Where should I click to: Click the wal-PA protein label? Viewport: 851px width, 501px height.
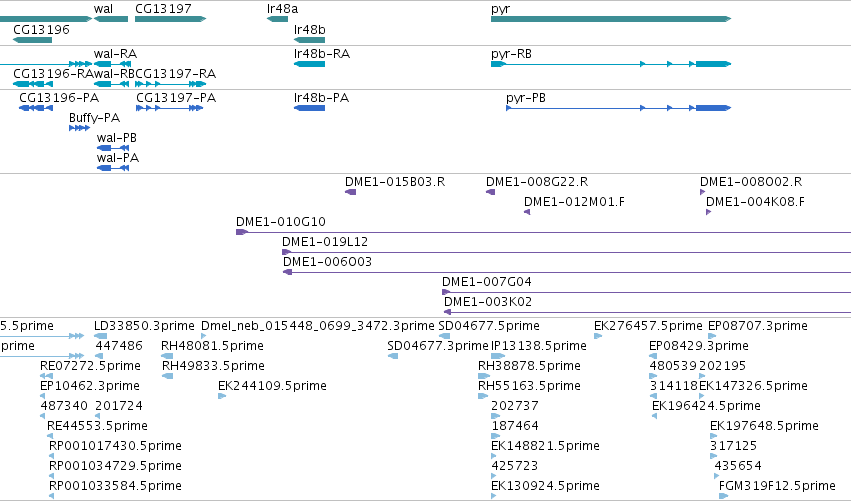118,158
